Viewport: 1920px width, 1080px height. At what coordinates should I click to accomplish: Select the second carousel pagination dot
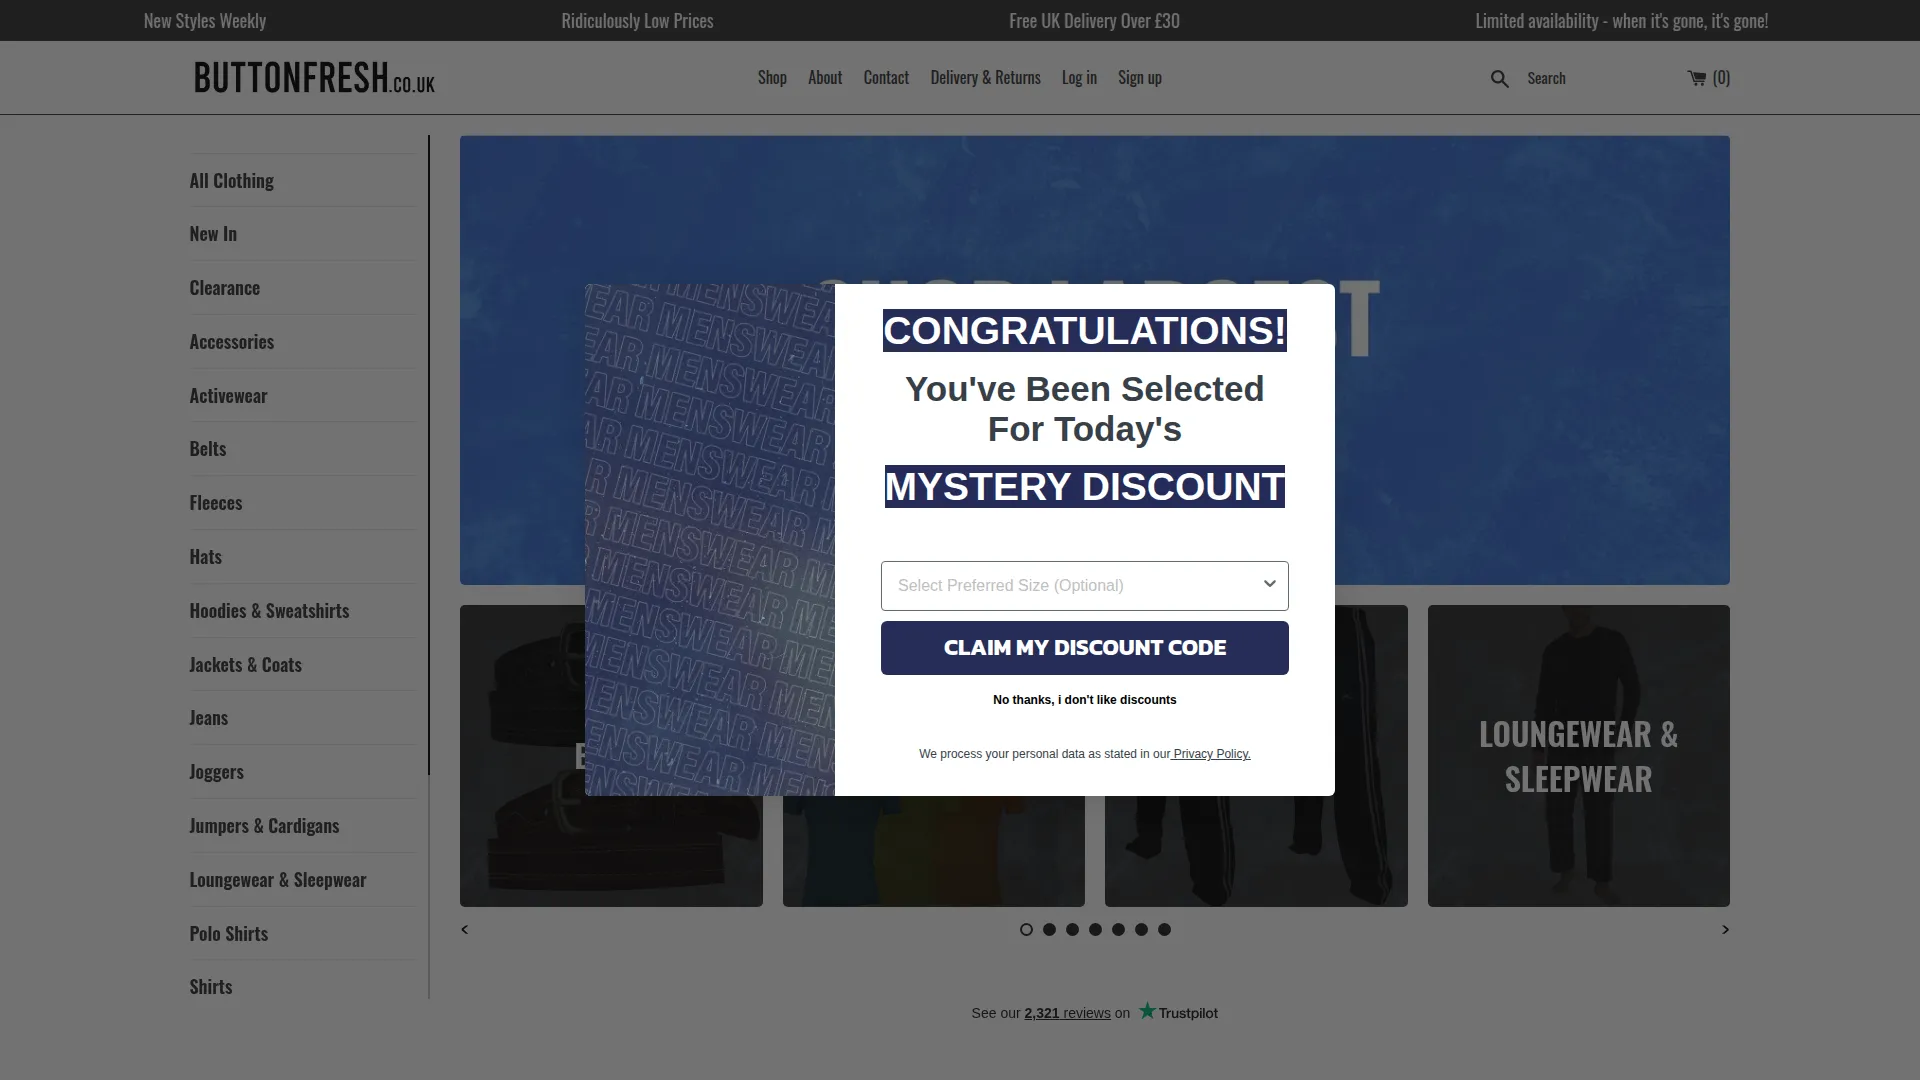coord(1049,930)
